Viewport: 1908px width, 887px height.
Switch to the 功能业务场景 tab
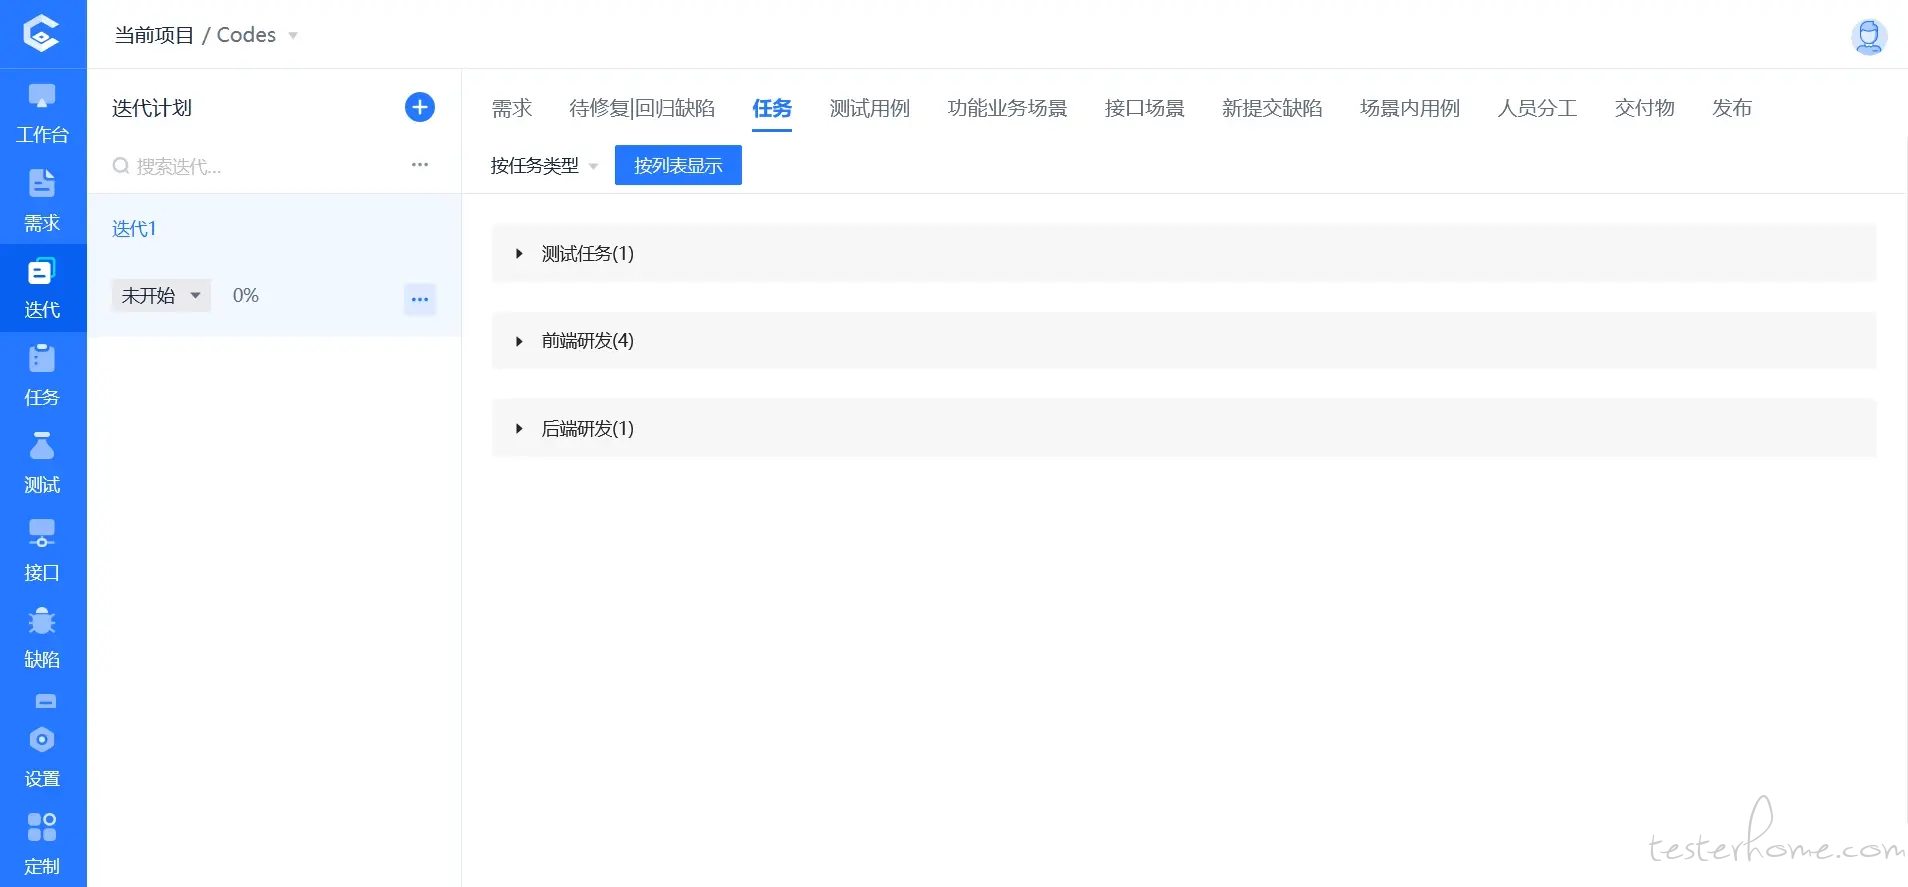tap(1007, 108)
